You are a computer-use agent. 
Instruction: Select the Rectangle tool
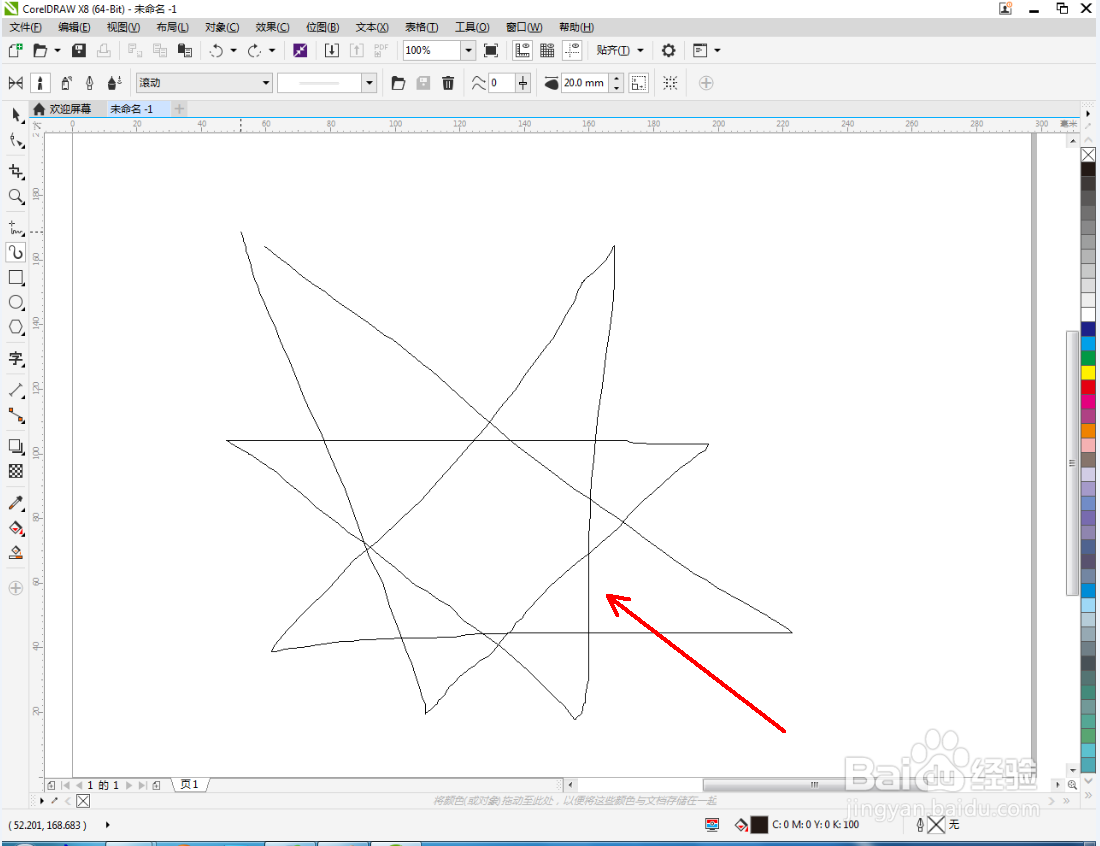point(15,278)
